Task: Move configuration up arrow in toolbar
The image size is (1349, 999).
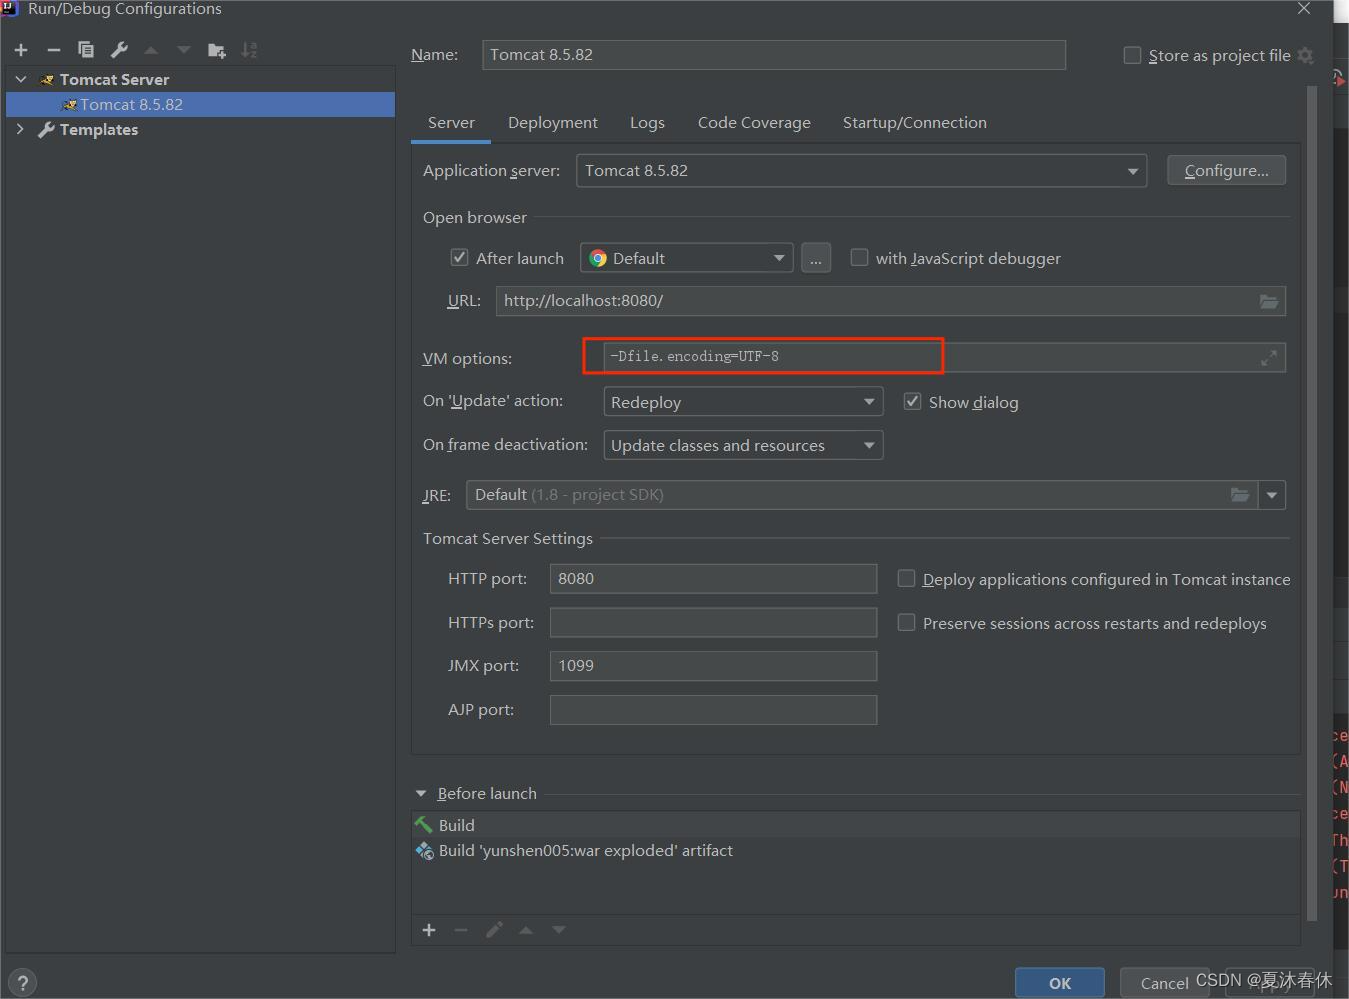Action: click(151, 50)
